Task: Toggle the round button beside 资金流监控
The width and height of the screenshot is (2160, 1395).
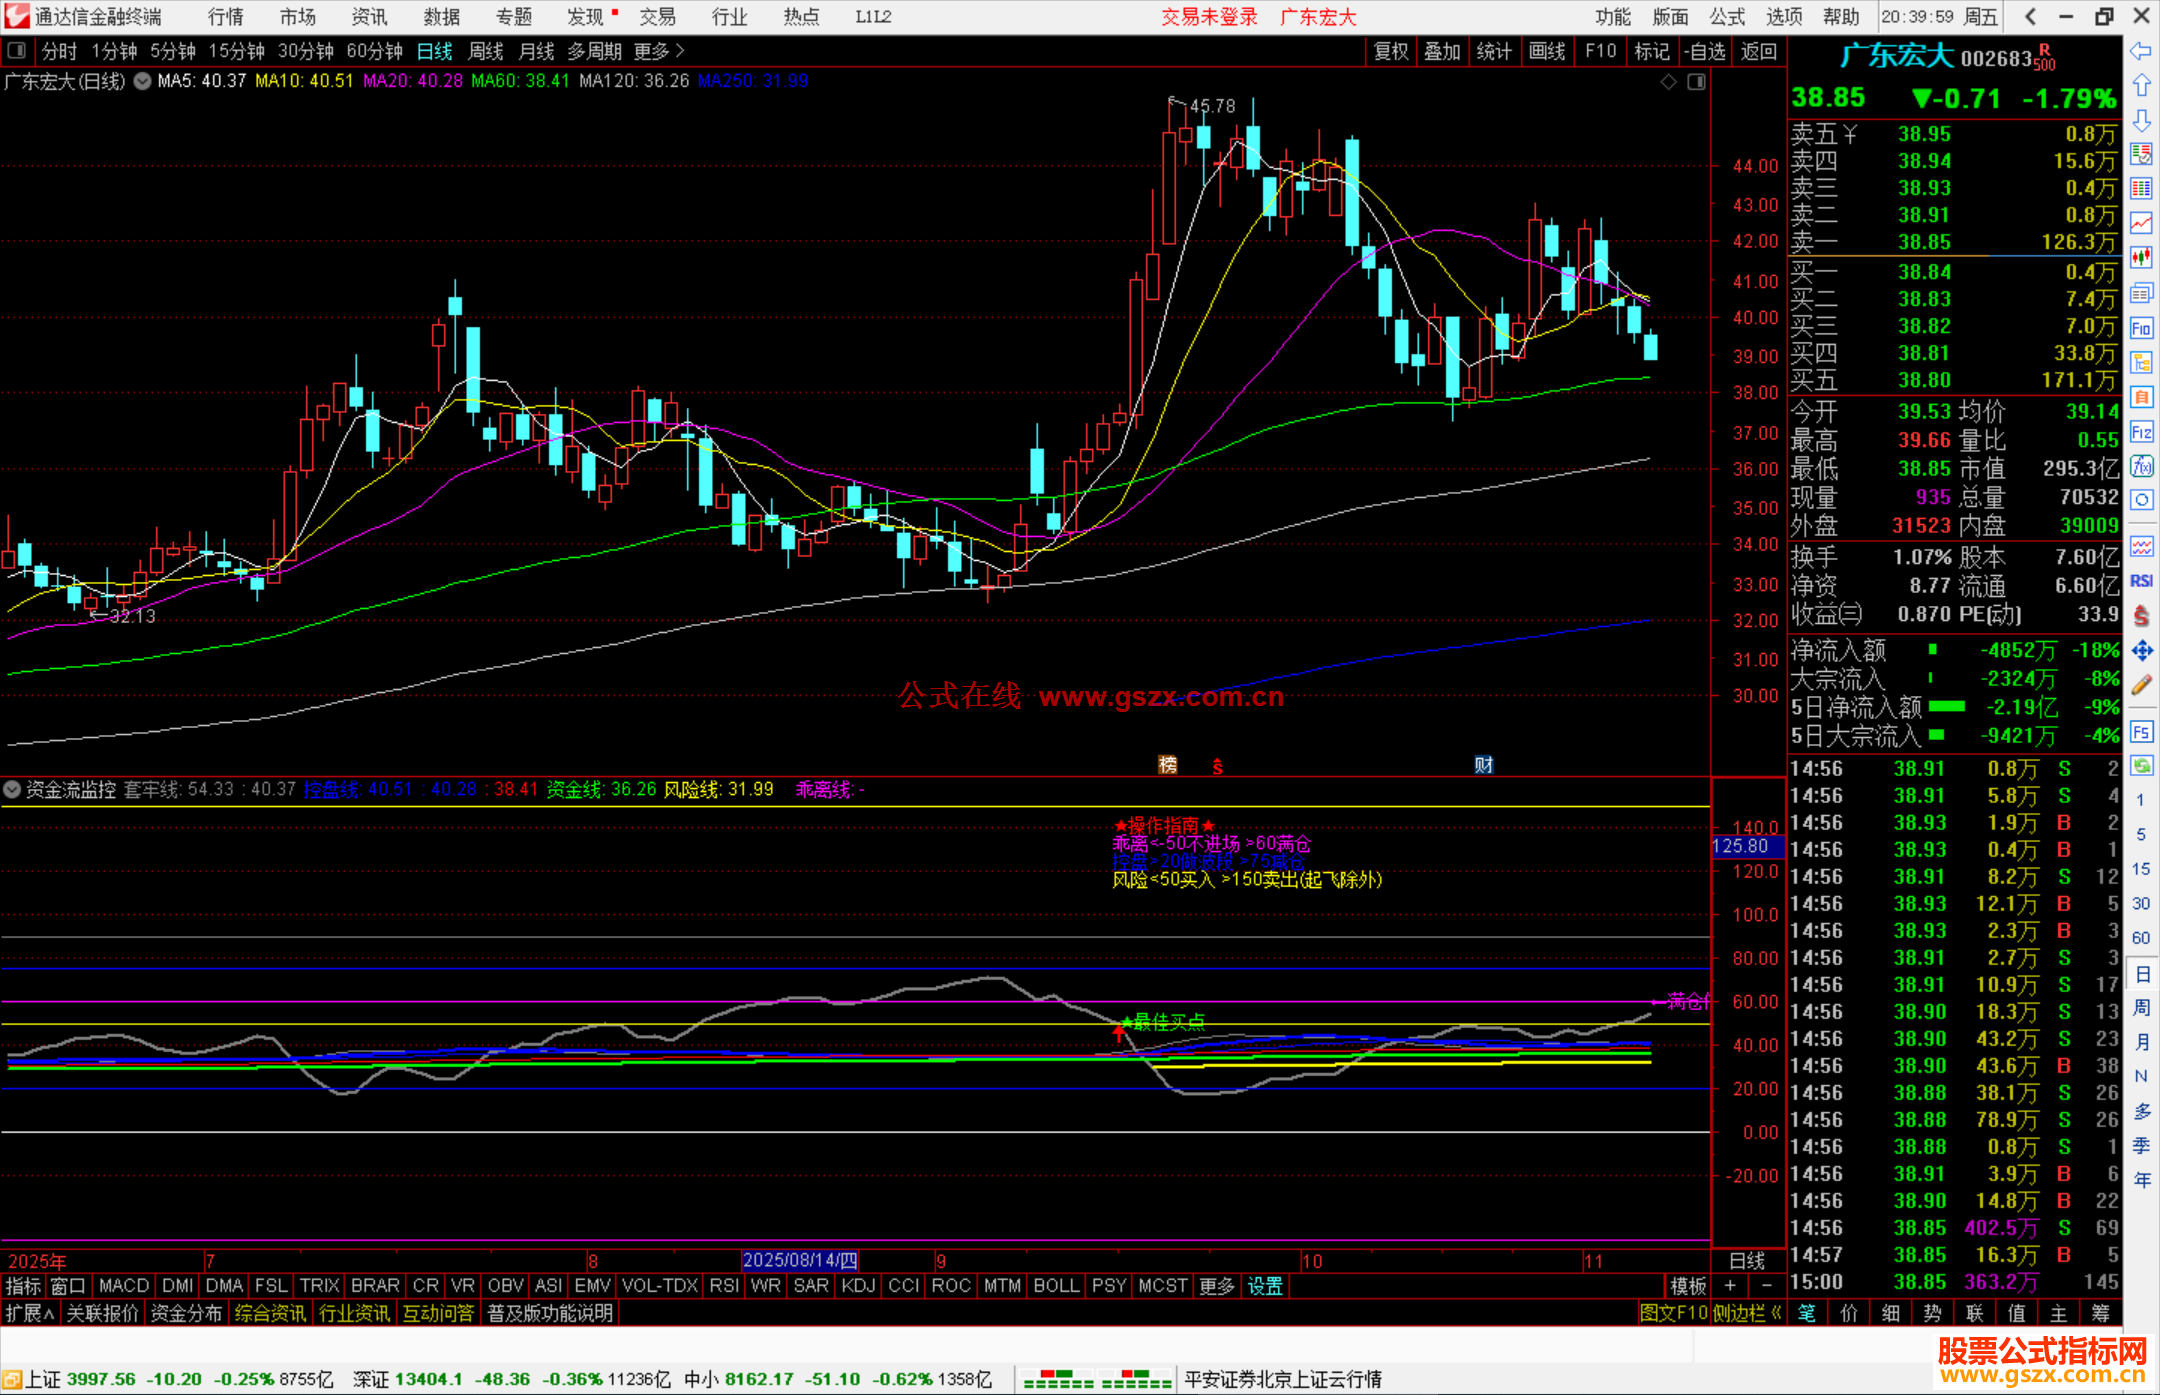Action: 12,790
